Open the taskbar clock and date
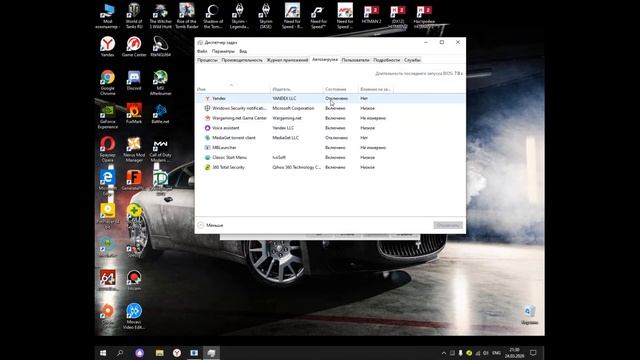640x360 pixels. coord(514,353)
